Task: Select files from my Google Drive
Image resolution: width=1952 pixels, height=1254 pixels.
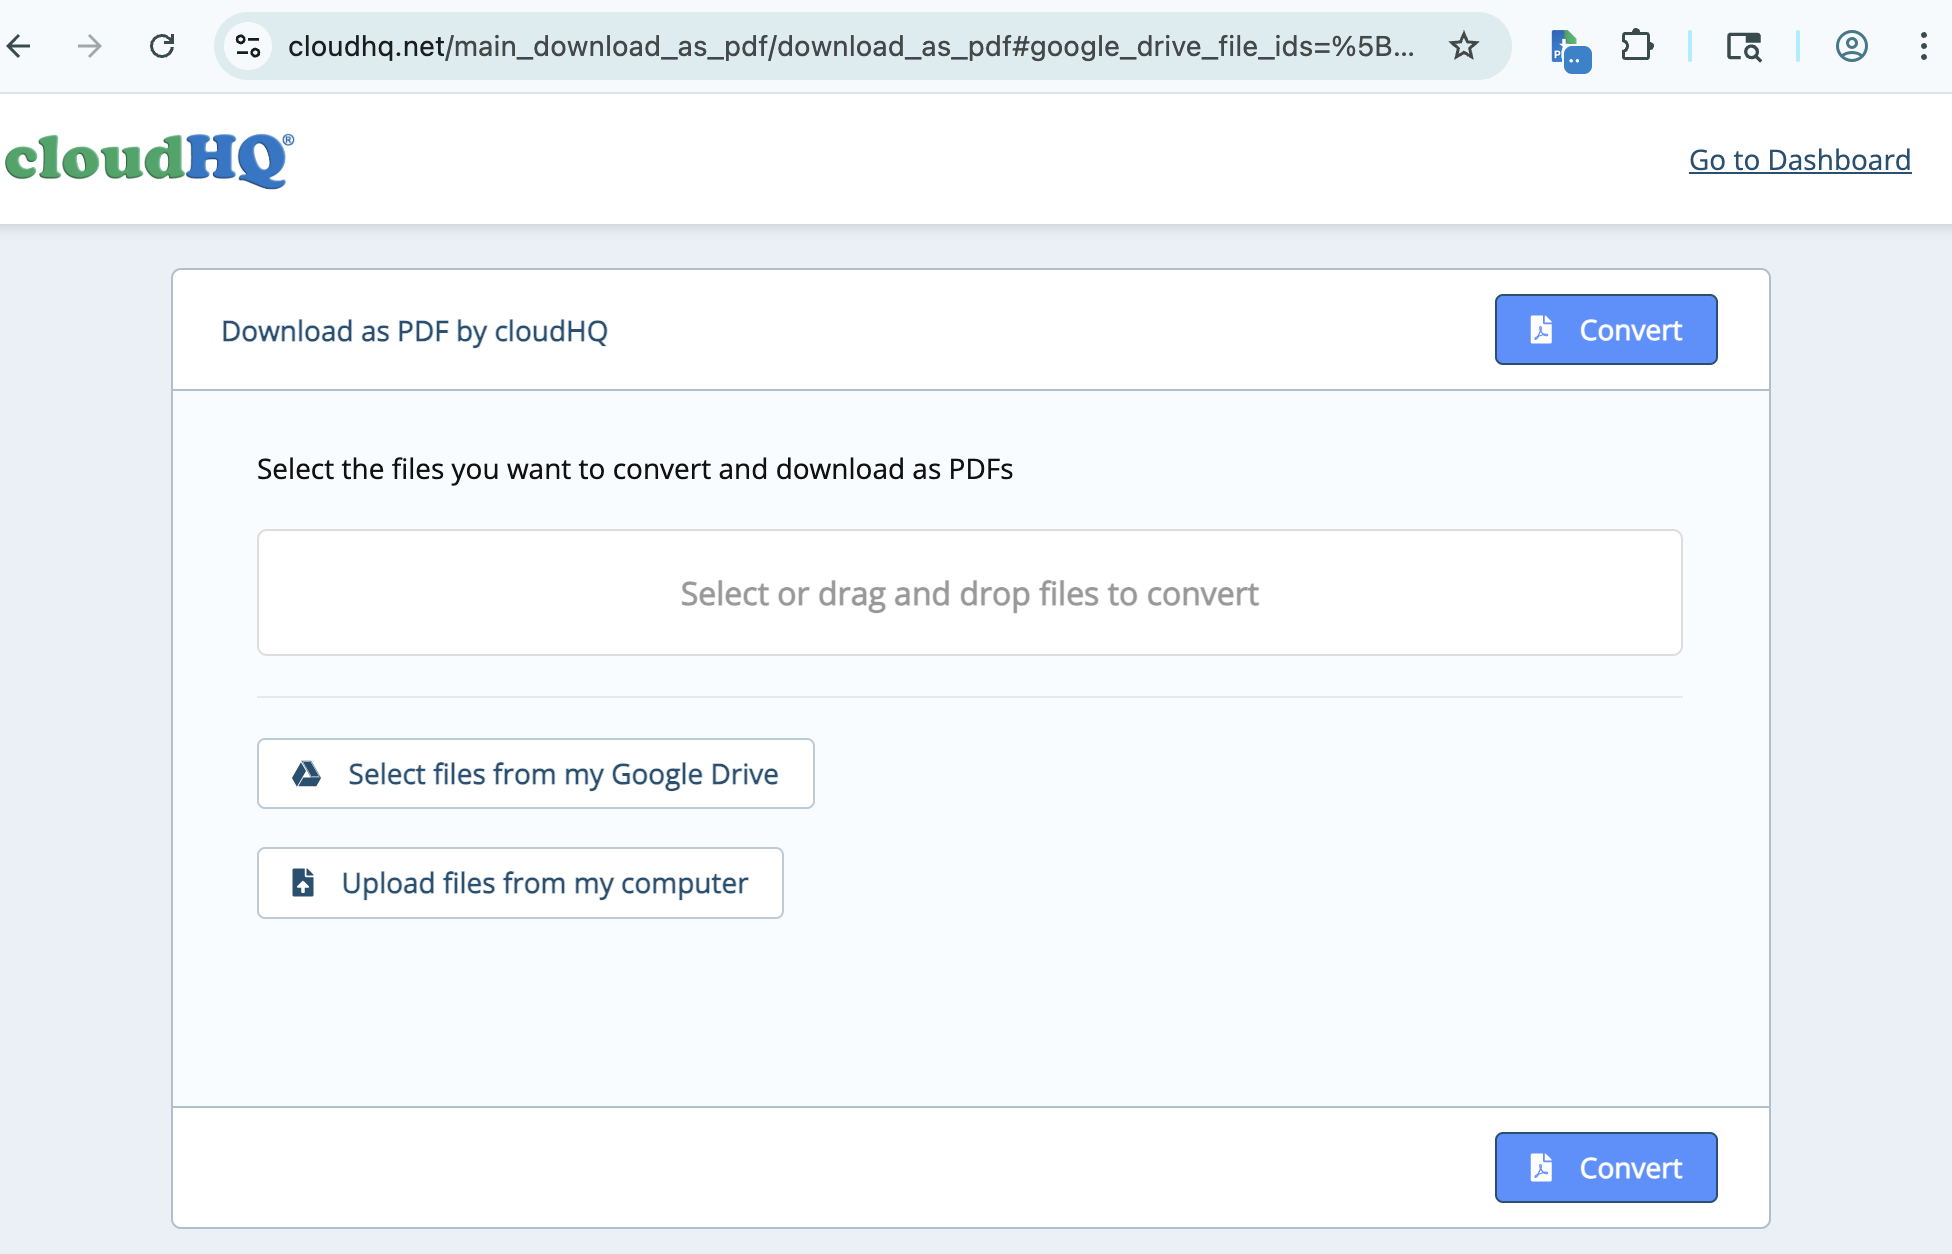Action: [x=535, y=774]
